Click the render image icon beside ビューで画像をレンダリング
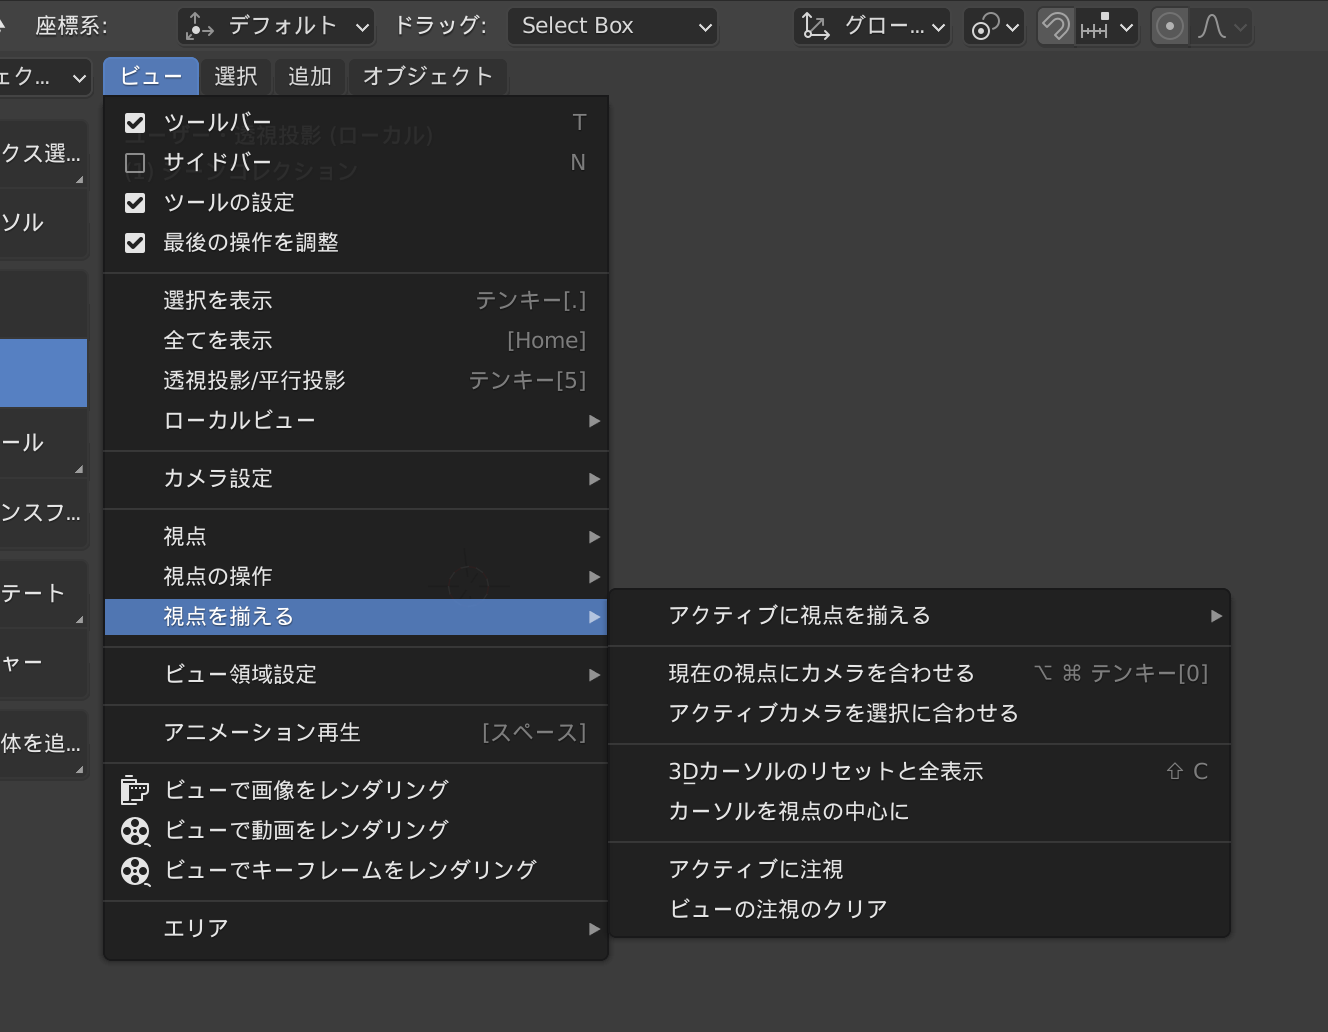 pyautogui.click(x=135, y=790)
